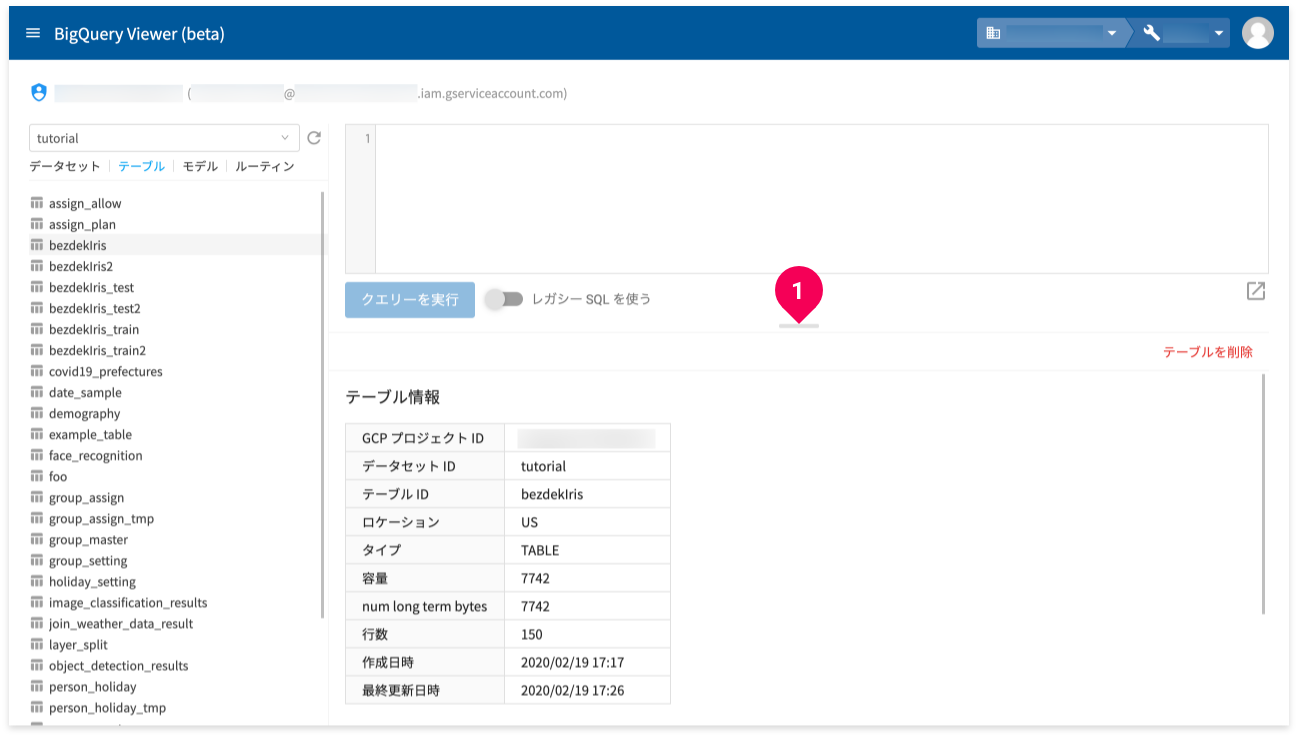Image resolution: width=1298 pixels, height=738 pixels.
Task: Click the データセット ID value tutorial
Action: pyautogui.click(x=543, y=466)
